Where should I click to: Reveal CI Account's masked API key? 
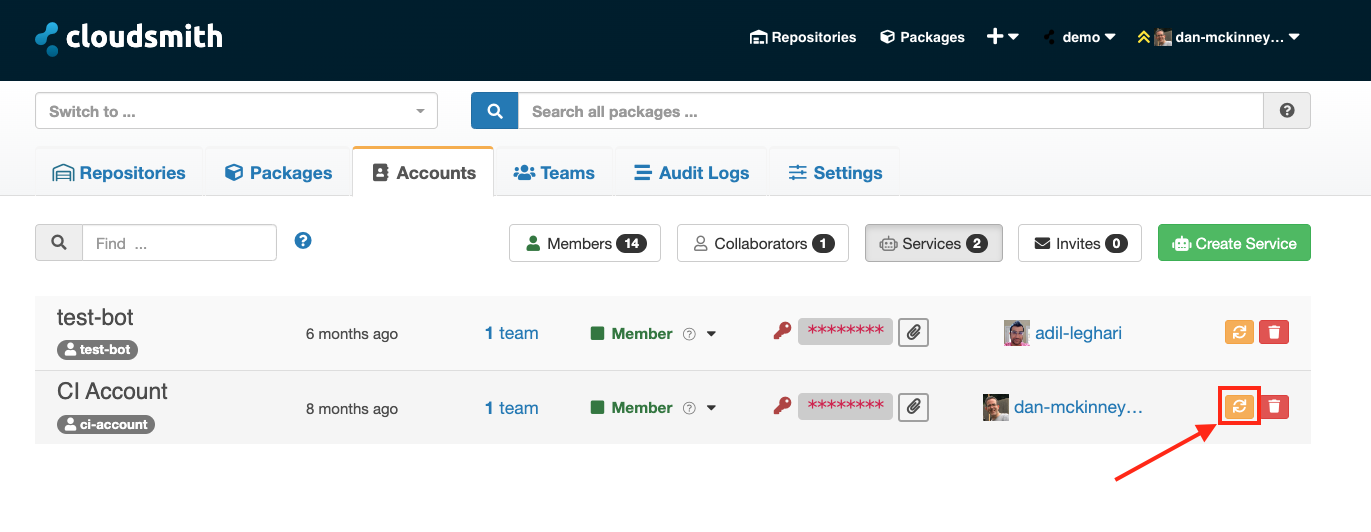pos(845,405)
